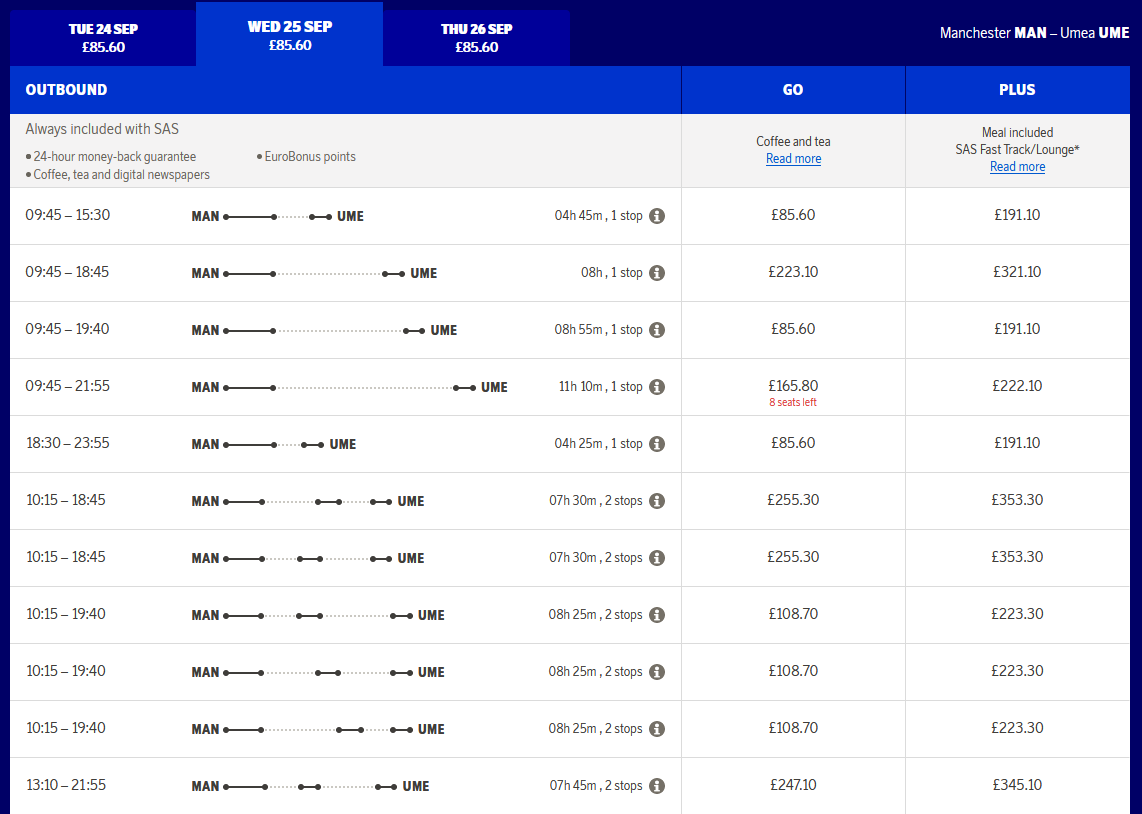Click MAN–UME route diagram for 13:10 – 21:55
Screen dimensions: 1142x814
[x=310, y=786]
